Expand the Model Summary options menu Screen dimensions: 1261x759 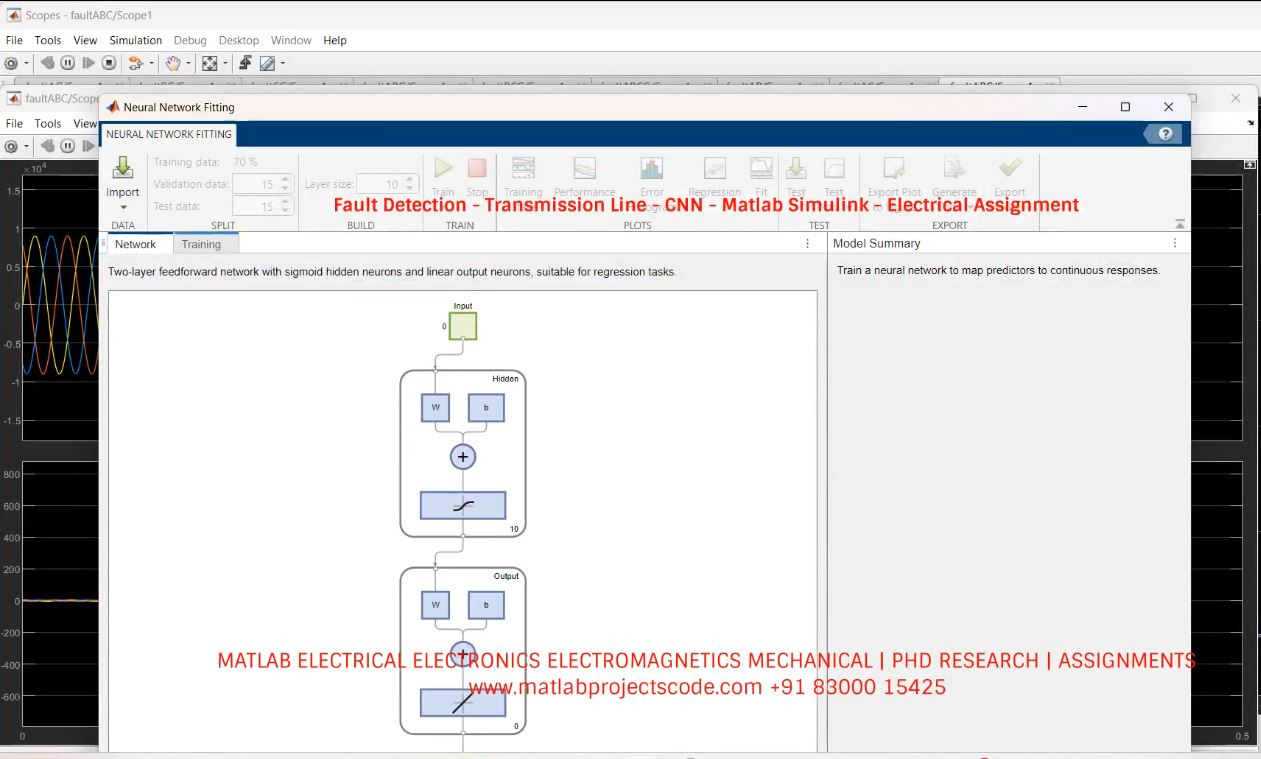coord(1175,243)
